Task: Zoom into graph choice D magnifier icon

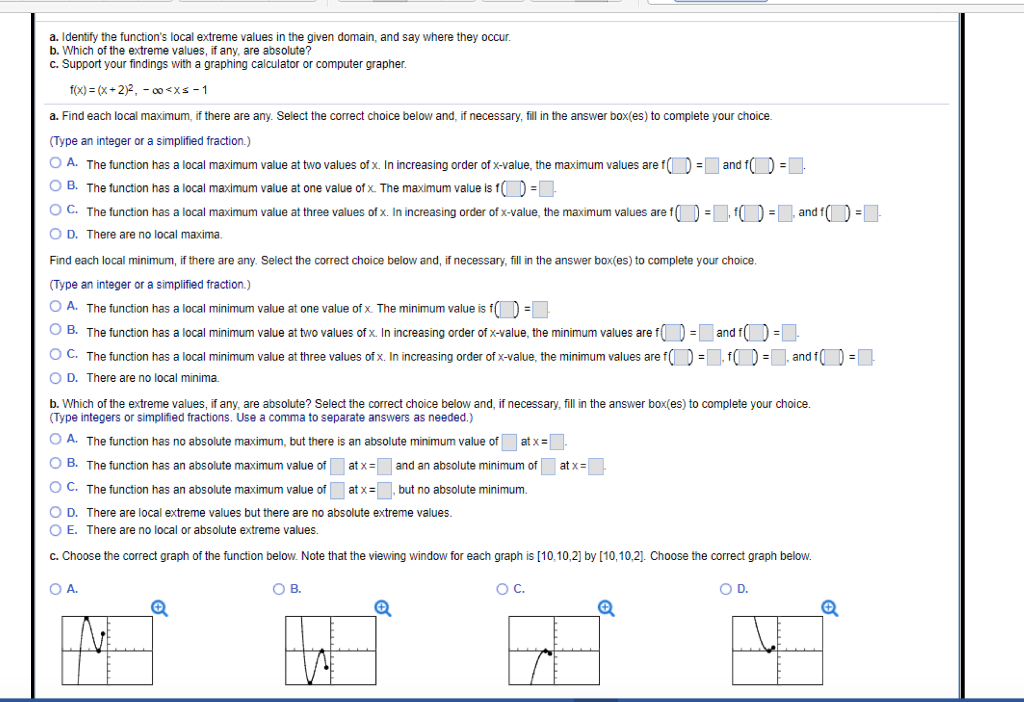Action: pos(829,608)
